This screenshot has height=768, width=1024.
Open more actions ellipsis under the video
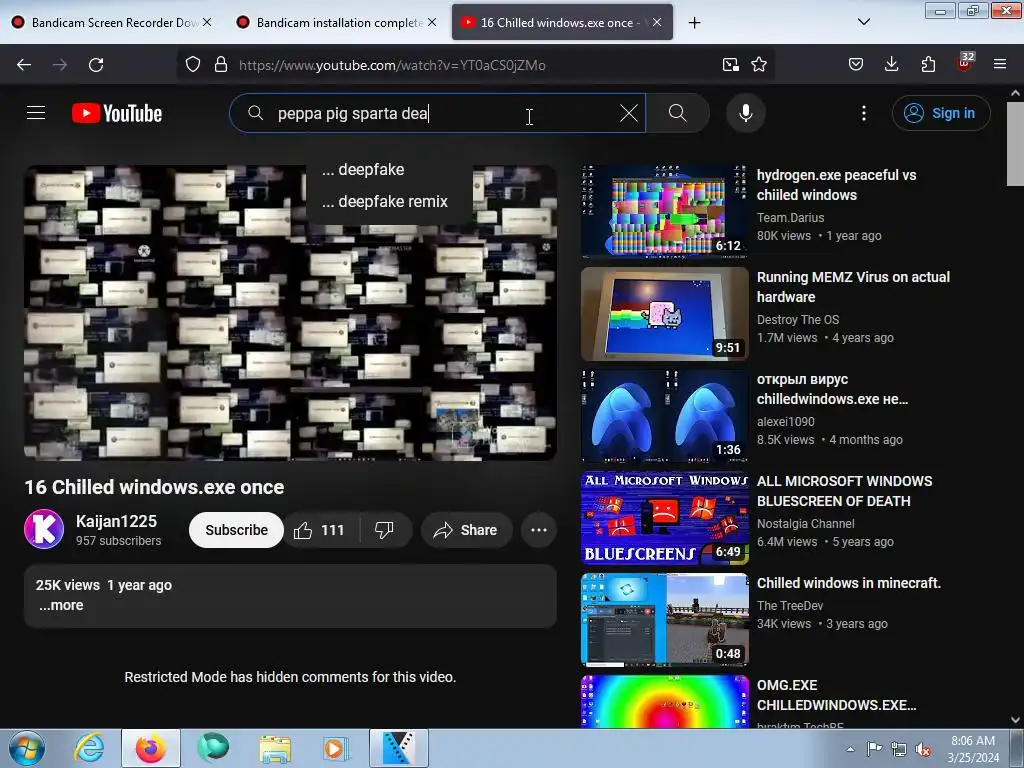539,530
